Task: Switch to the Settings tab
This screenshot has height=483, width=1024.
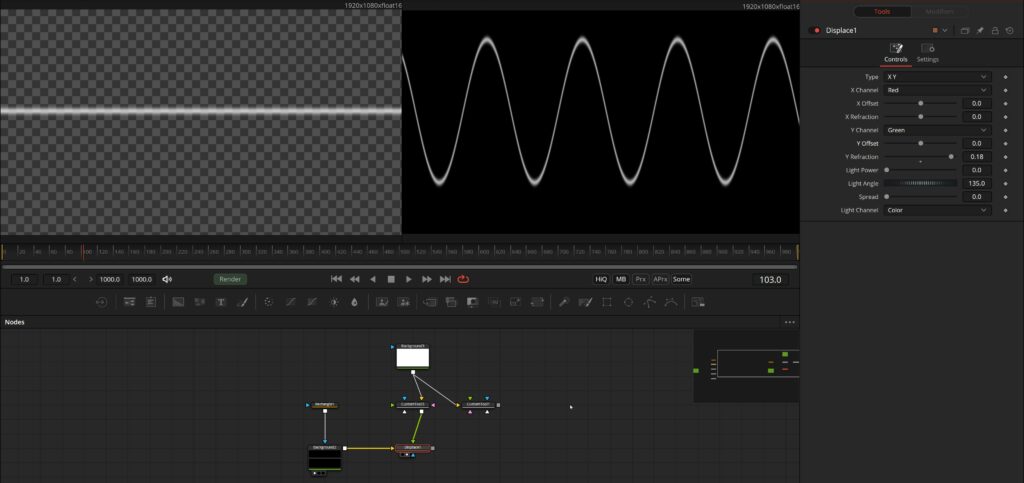Action: click(927, 53)
